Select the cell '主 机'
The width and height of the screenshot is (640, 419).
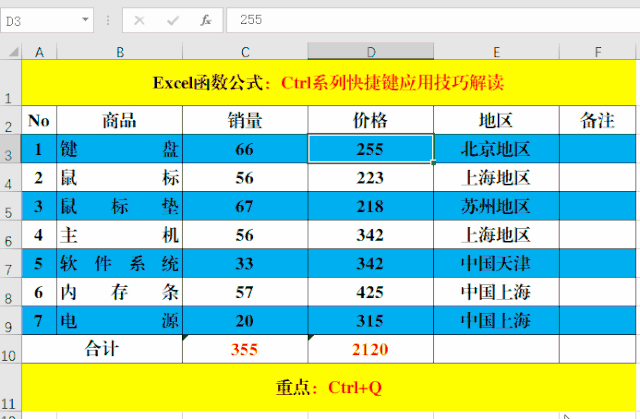[x=120, y=235]
